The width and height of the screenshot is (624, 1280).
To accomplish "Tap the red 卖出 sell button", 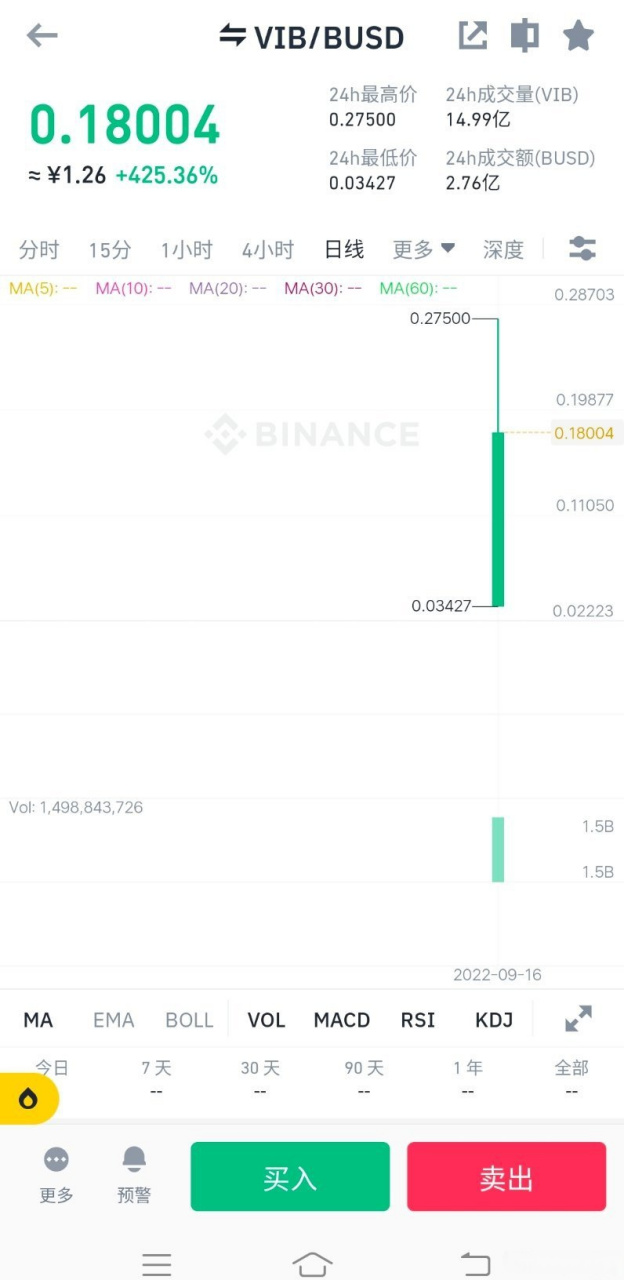I will [506, 1177].
